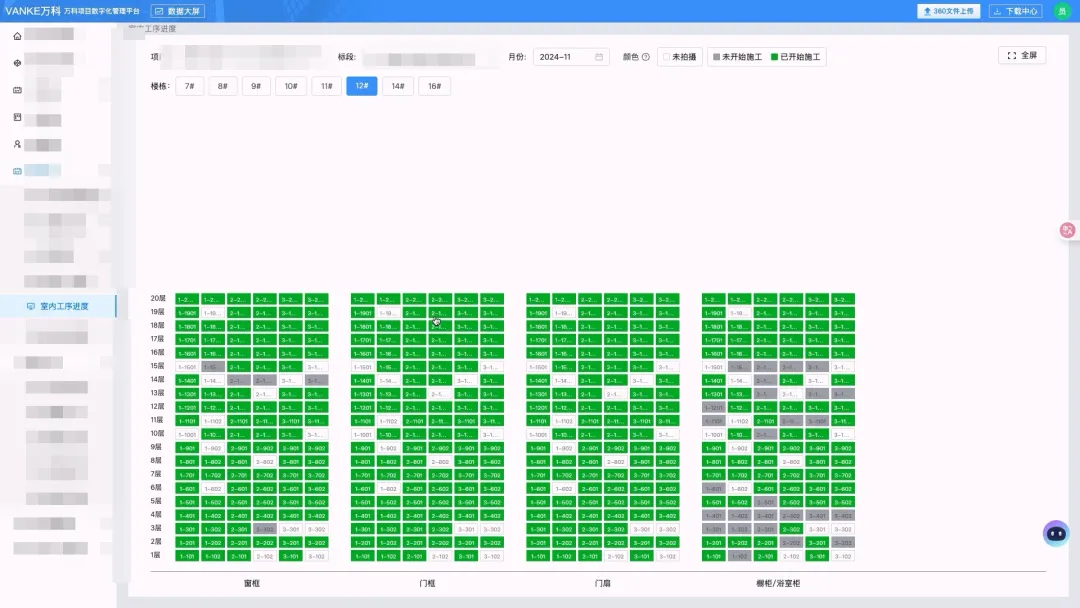Click the calendar icon in the month field

tap(599, 57)
